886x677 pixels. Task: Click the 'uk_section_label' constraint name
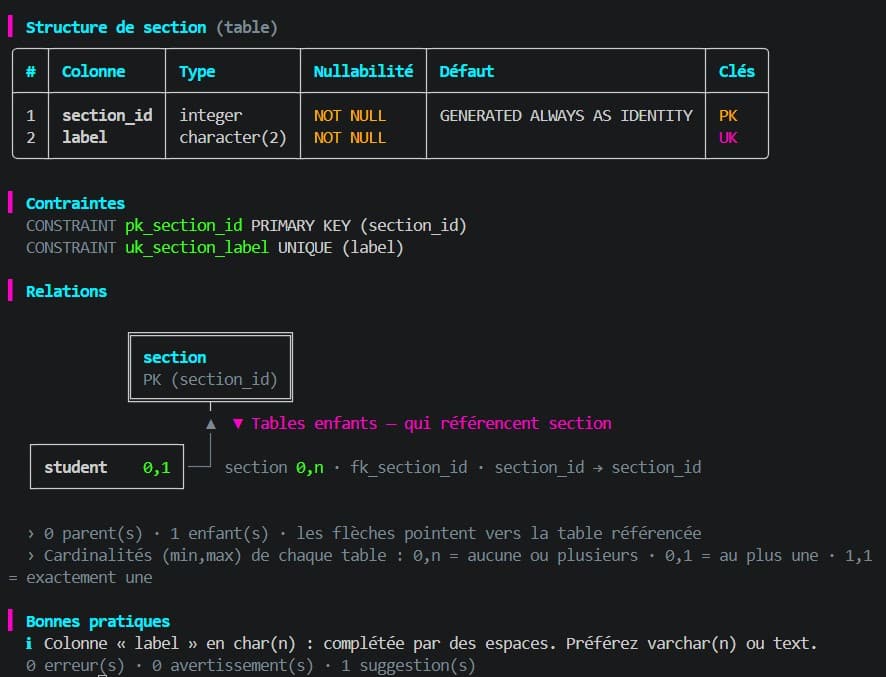point(197,248)
